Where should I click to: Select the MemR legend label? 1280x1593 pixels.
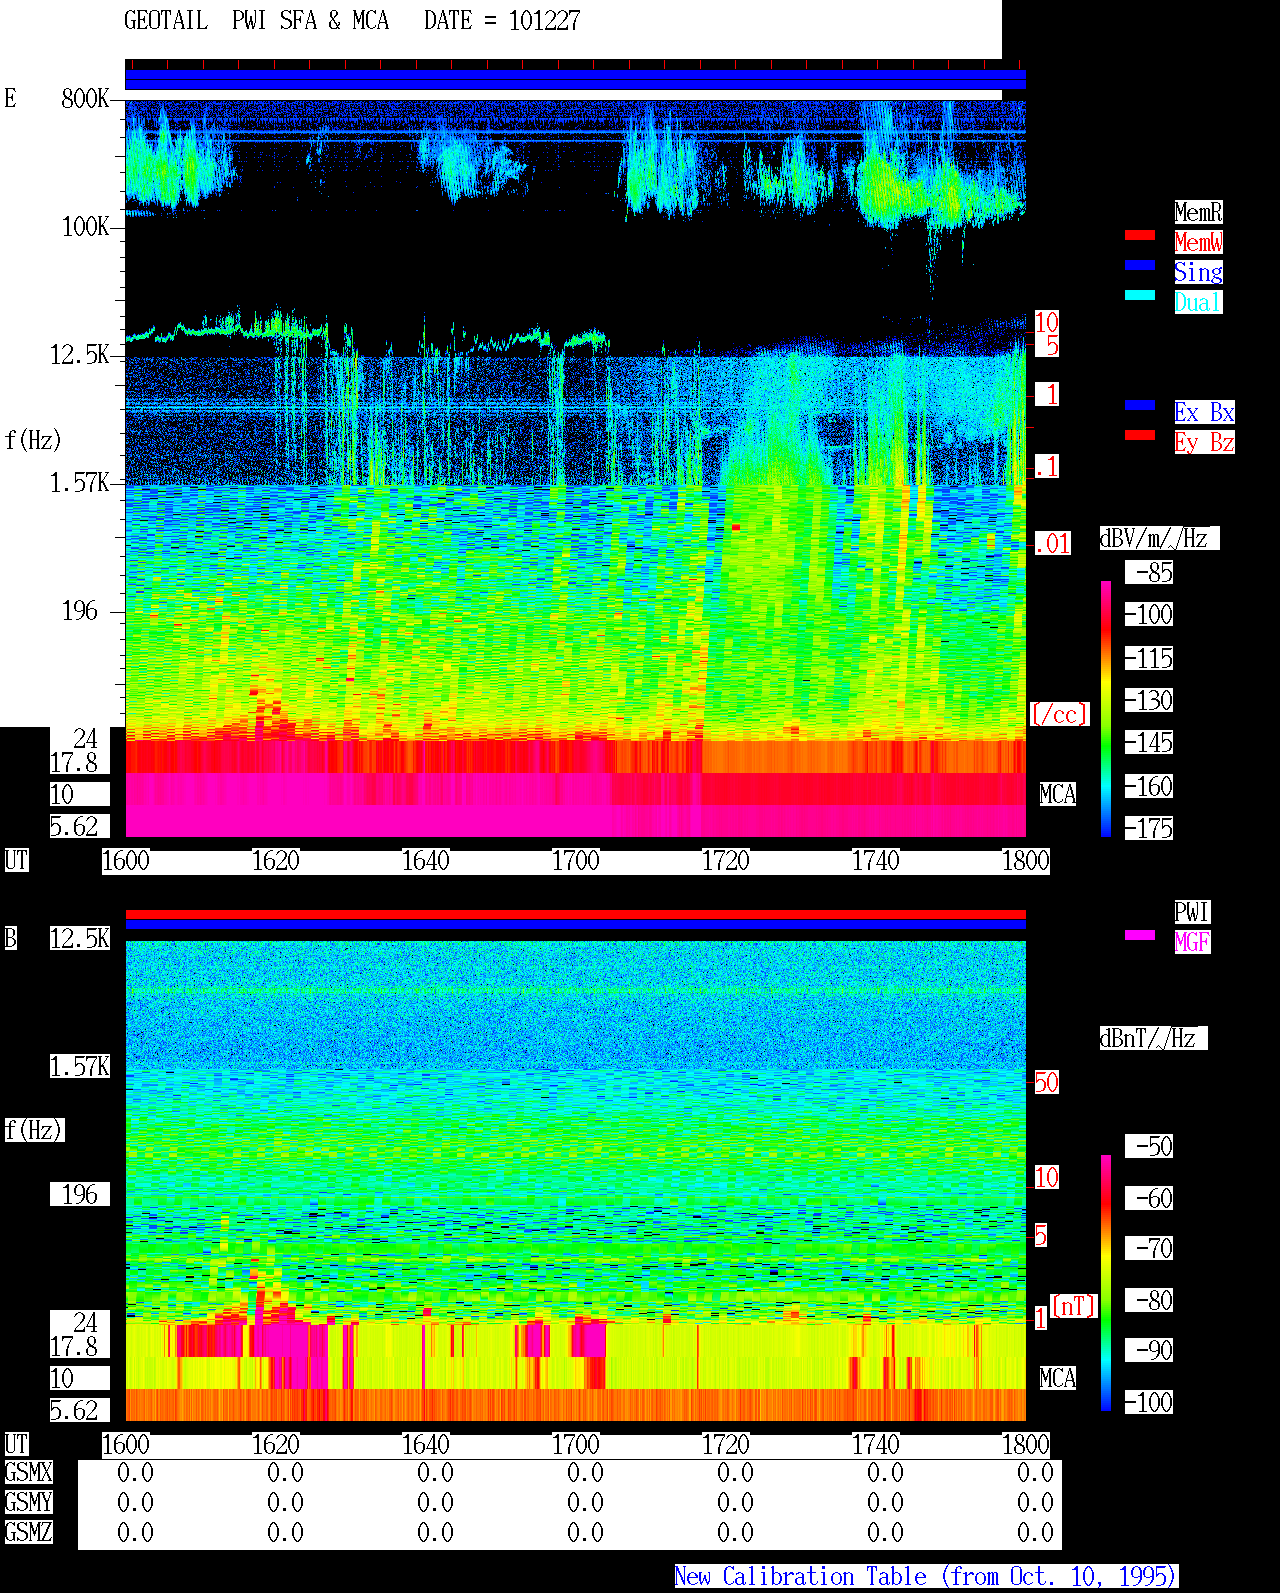[x=1198, y=212]
